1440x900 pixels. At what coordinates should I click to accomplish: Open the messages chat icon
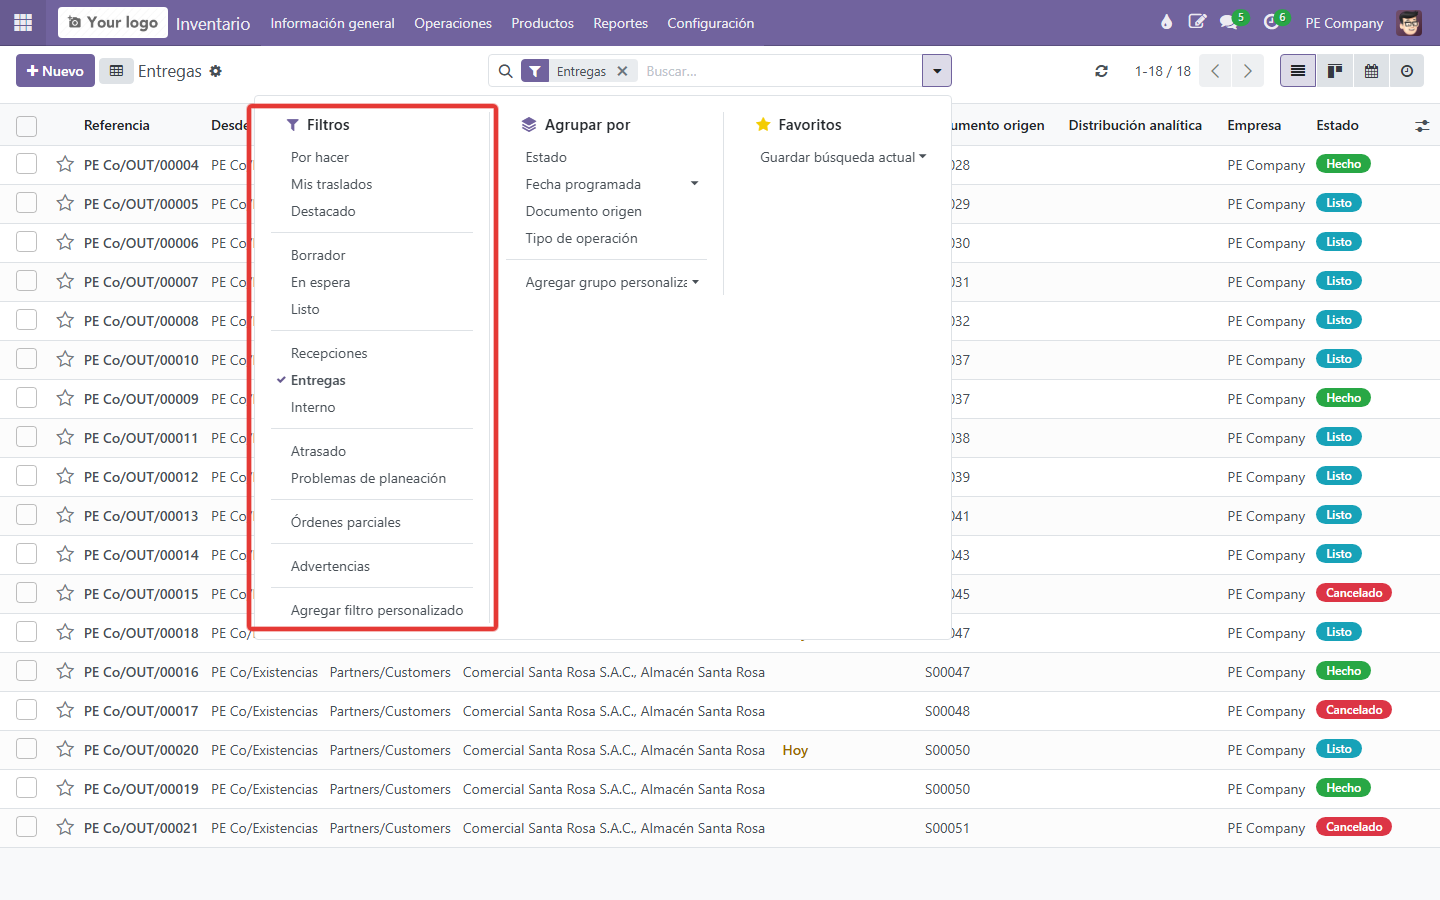pos(1229,22)
